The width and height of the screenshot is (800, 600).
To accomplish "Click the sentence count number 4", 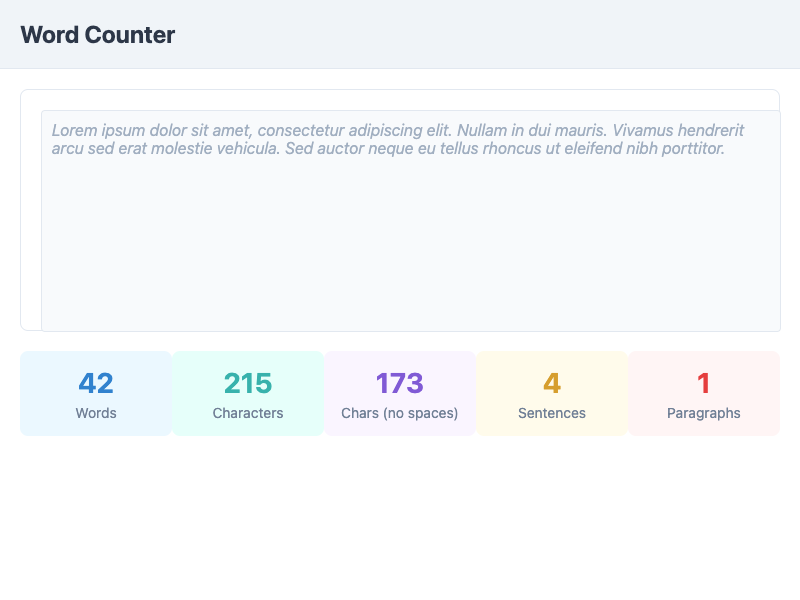I will 552,382.
